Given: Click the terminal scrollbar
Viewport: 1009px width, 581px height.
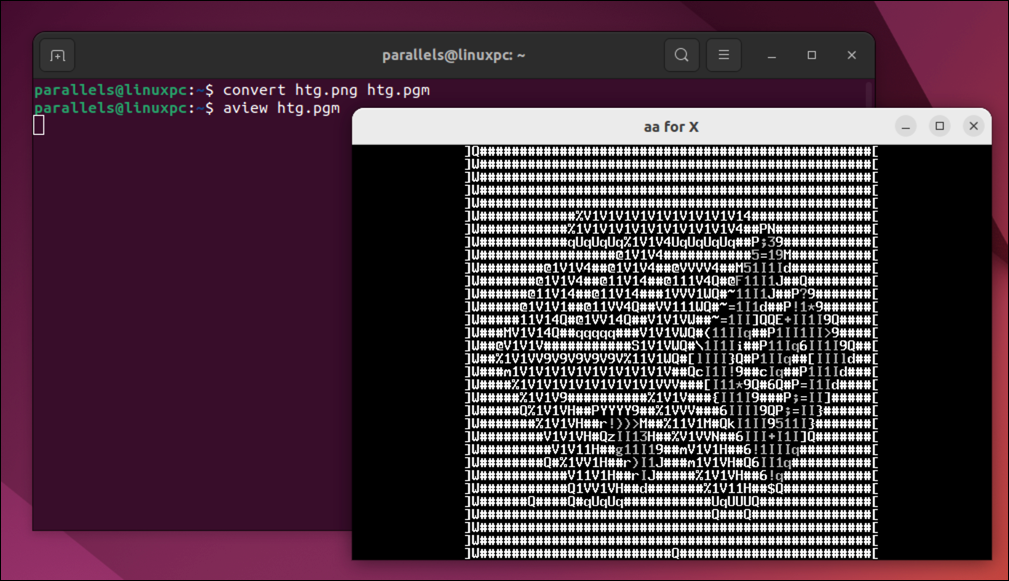Looking at the screenshot, I should point(869,95).
